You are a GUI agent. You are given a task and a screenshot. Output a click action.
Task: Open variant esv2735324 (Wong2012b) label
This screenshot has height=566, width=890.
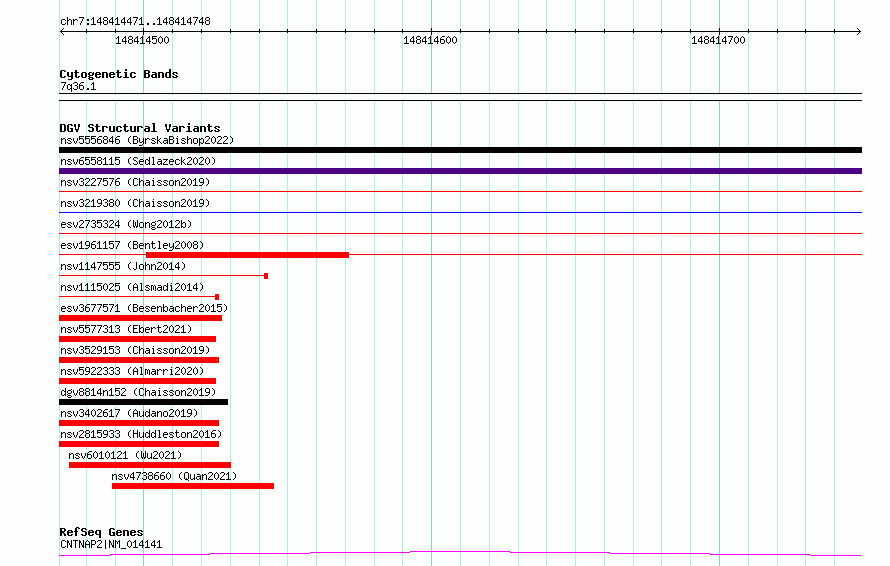(126, 224)
